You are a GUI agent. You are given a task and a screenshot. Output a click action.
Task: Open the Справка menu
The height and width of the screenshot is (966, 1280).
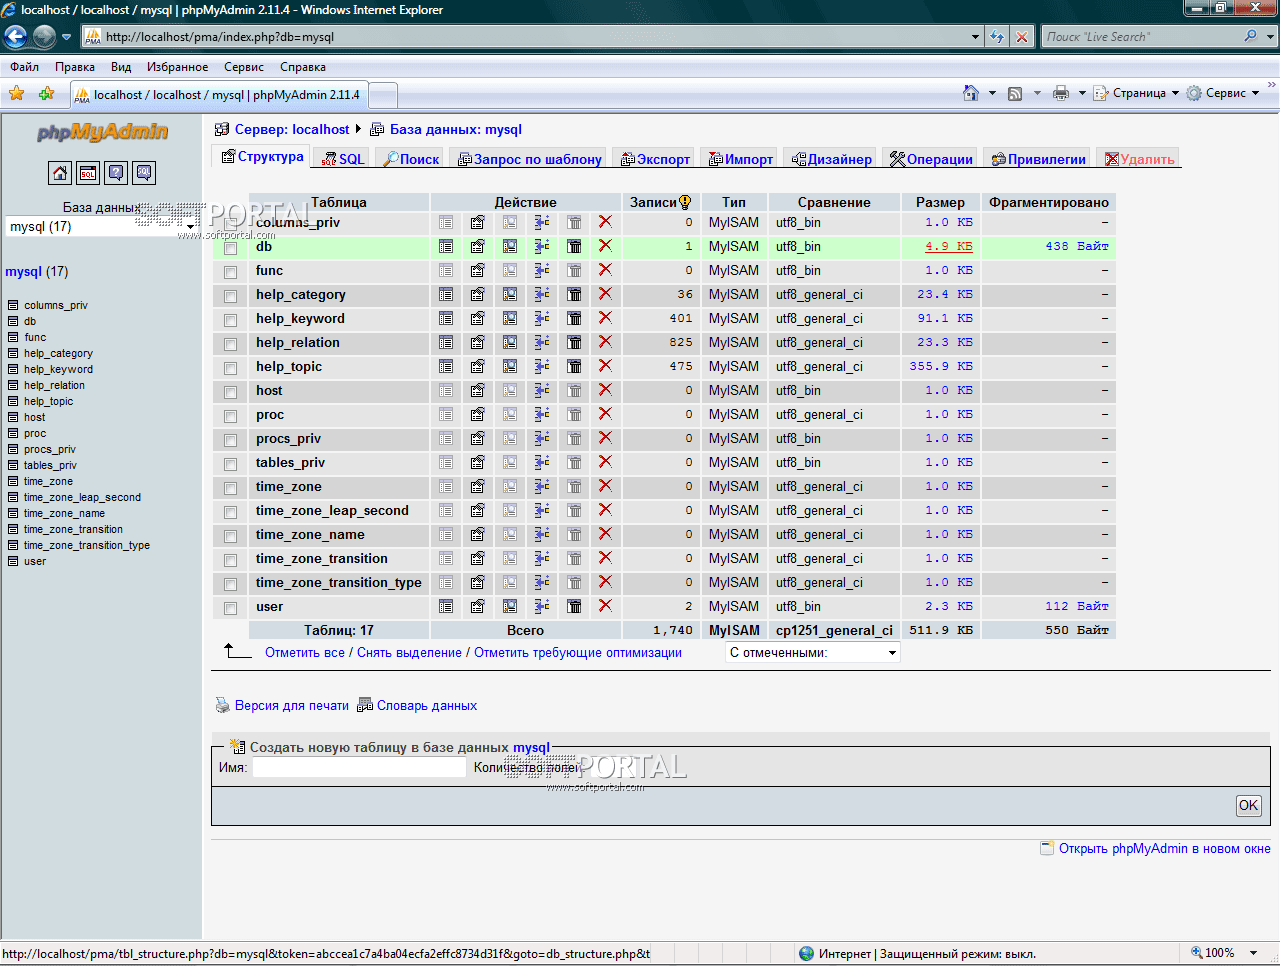pyautogui.click(x=303, y=67)
